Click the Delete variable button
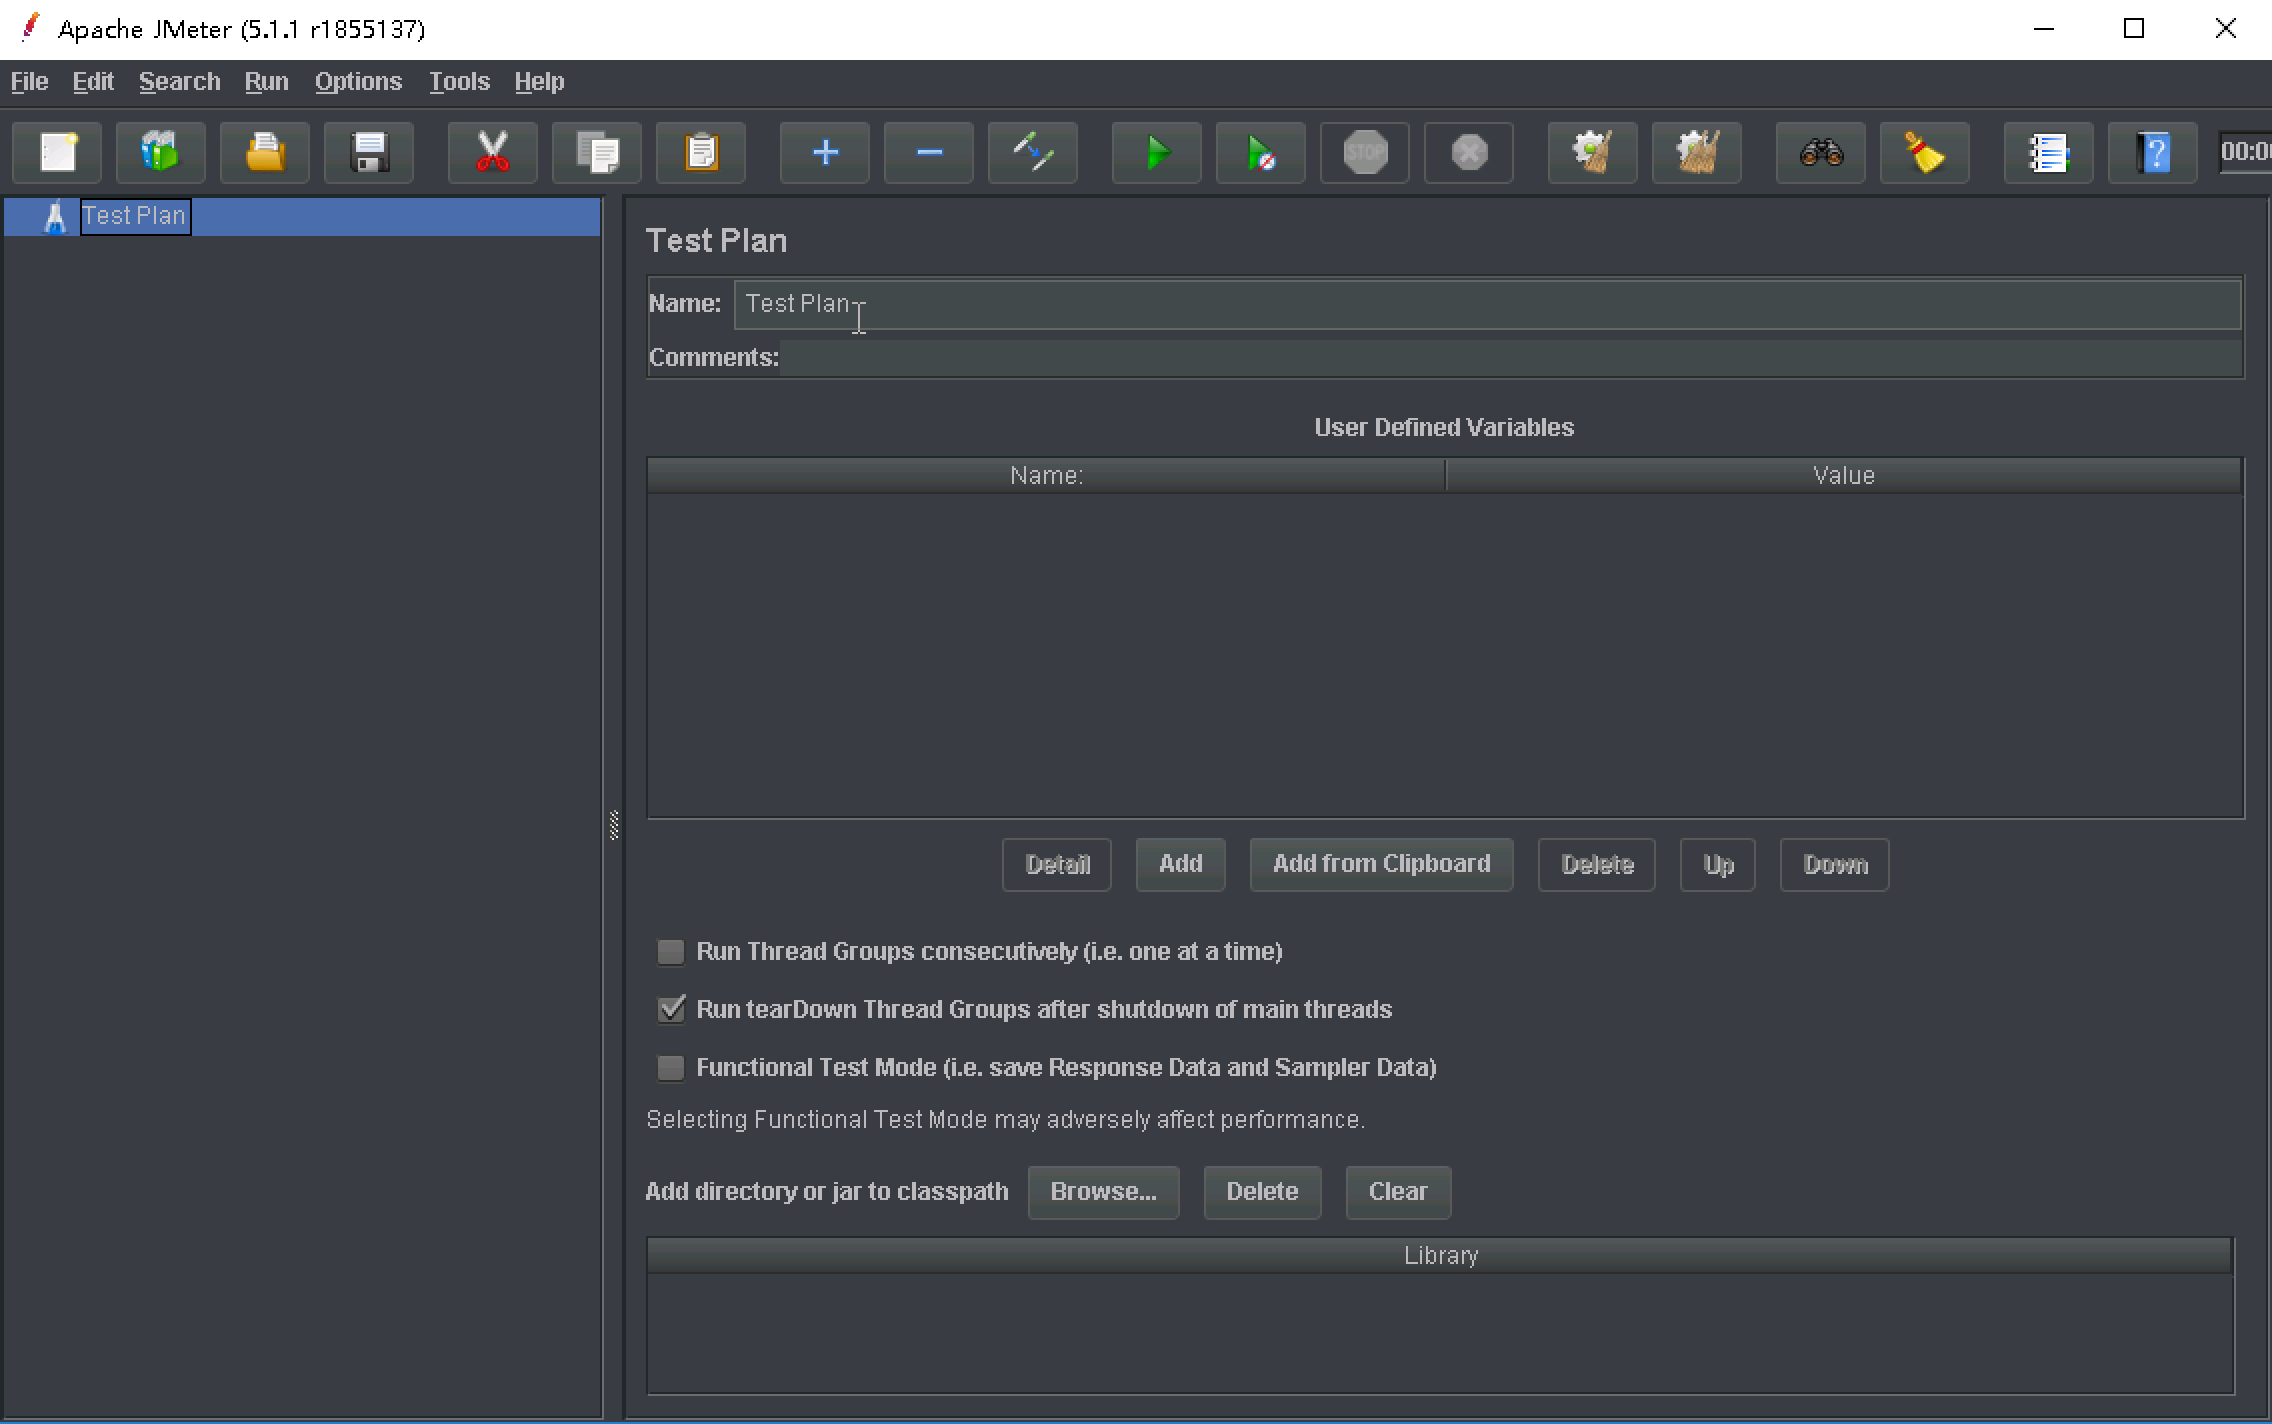Image resolution: width=2272 pixels, height=1424 pixels. pos(1596,865)
